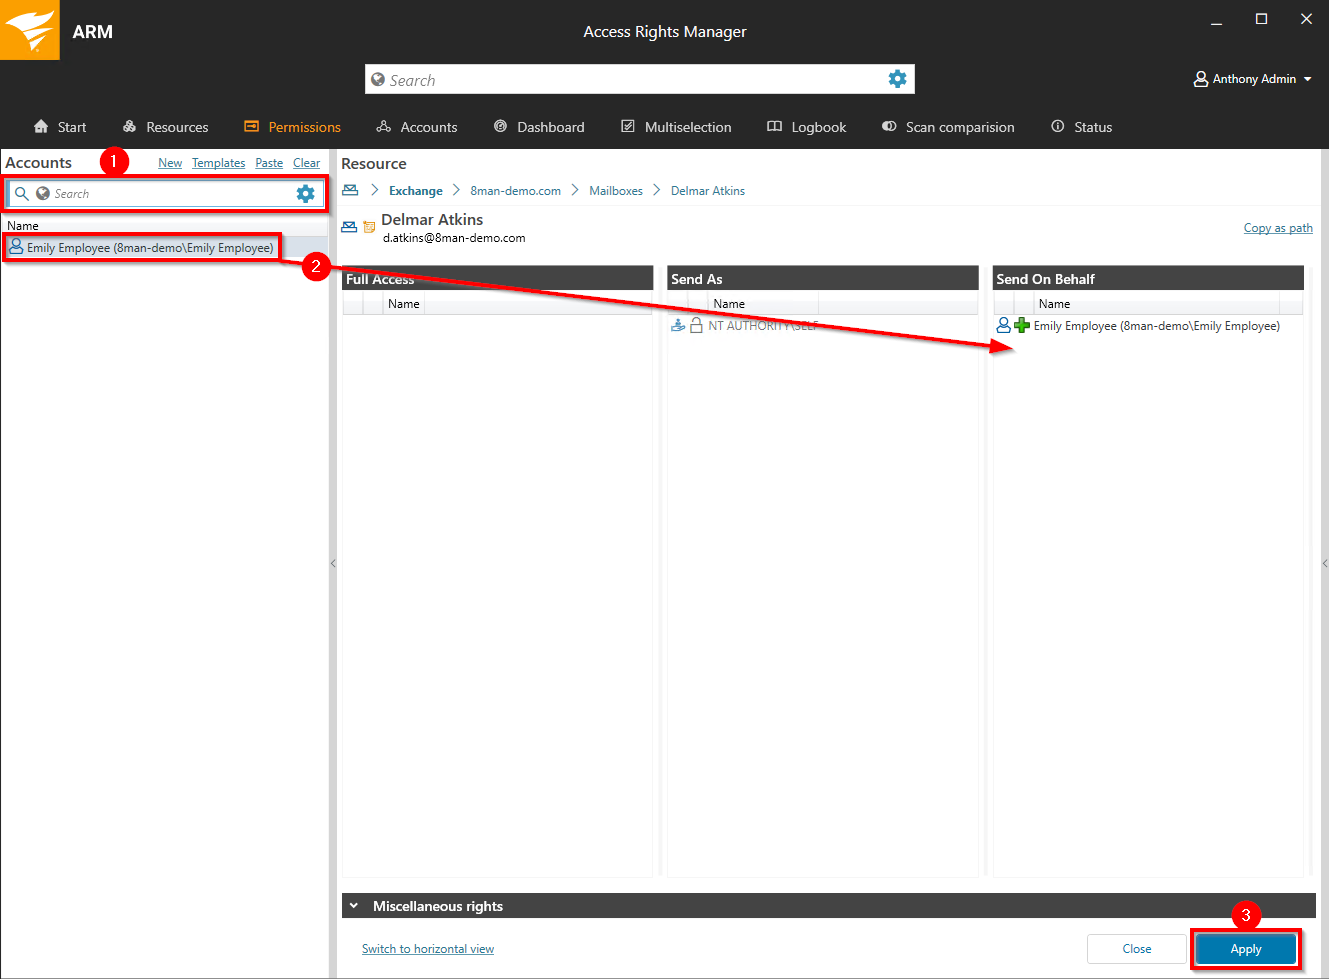
Task: Click the mailbox icon in breadcrumb
Action: tap(350, 191)
